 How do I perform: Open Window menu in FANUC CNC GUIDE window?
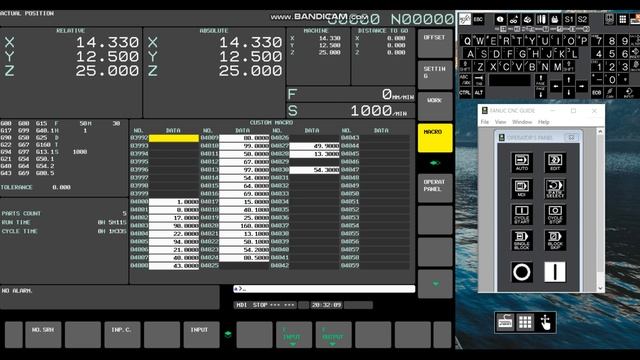tap(522, 122)
